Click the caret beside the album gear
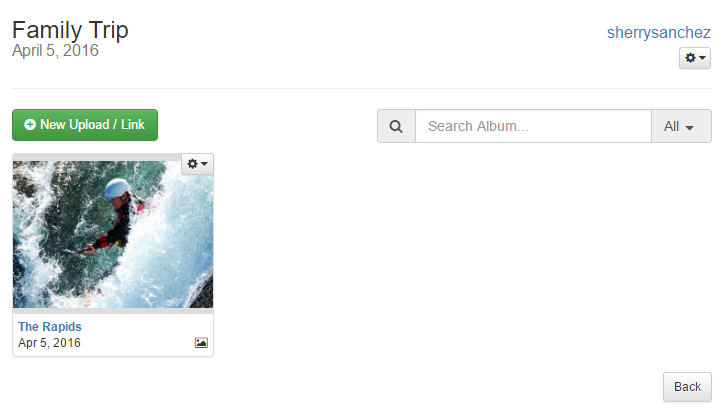The width and height of the screenshot is (726, 408). click(x=702, y=58)
